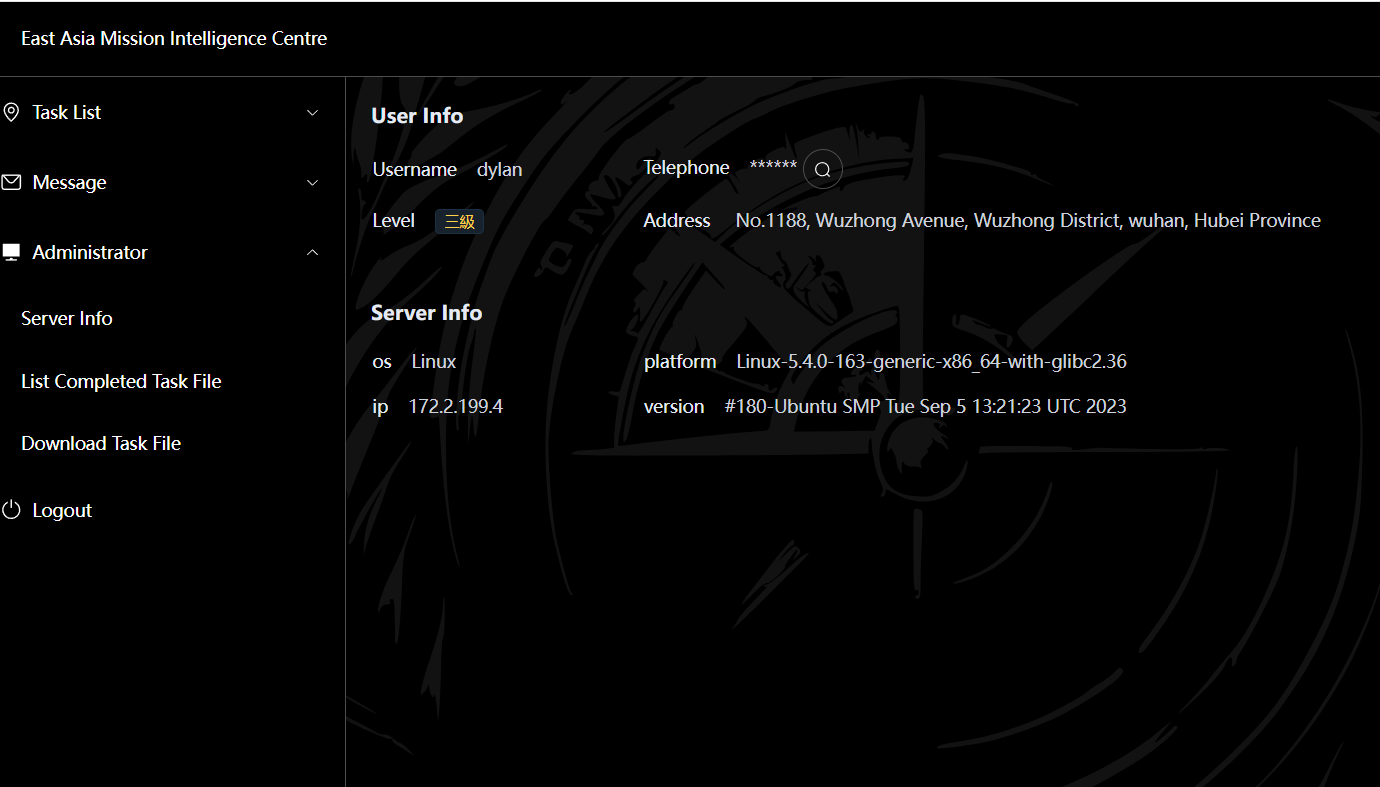1380x787 pixels.
Task: Select the Task List menu label
Action: point(66,112)
